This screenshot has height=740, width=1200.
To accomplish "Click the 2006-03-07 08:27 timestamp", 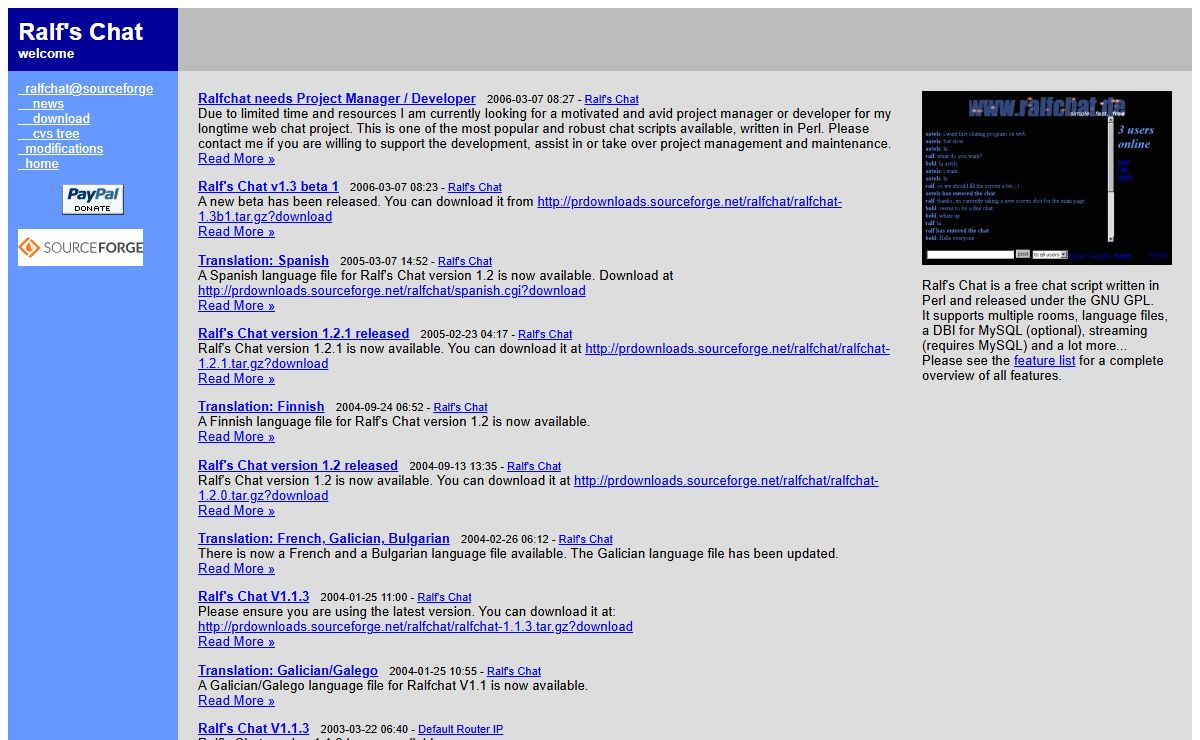I will click(x=530, y=99).
